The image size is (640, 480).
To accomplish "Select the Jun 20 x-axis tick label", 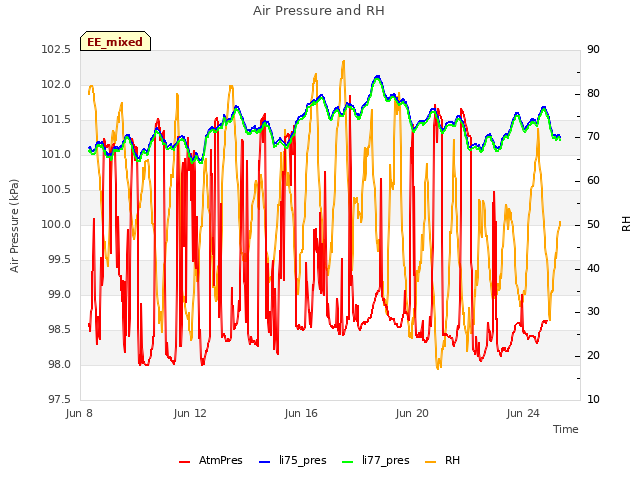I will (x=412, y=413).
